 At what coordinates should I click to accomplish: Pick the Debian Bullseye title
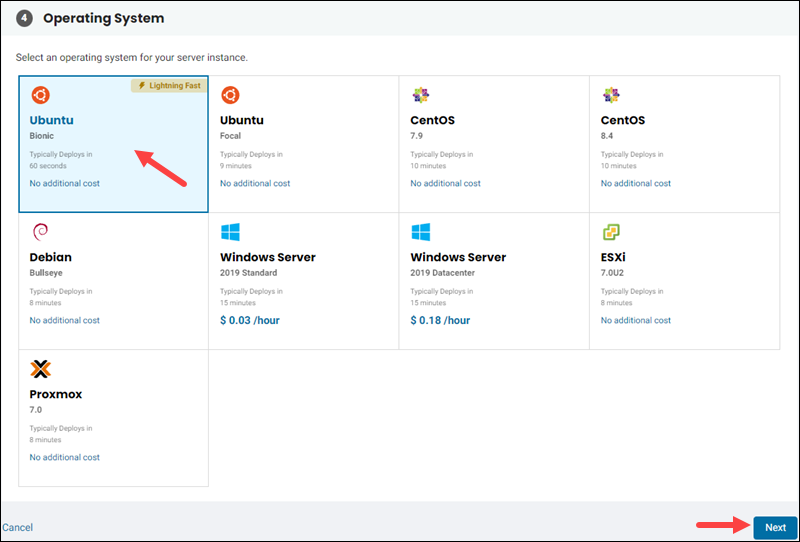pos(51,257)
